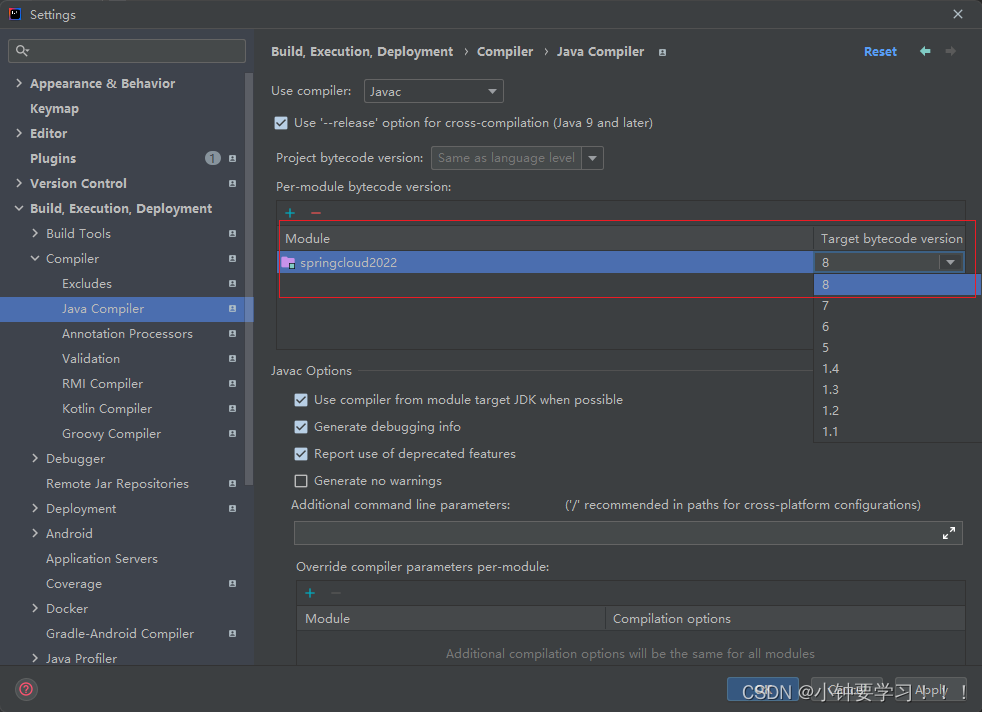
Task: Click the Reset link
Action: point(880,52)
